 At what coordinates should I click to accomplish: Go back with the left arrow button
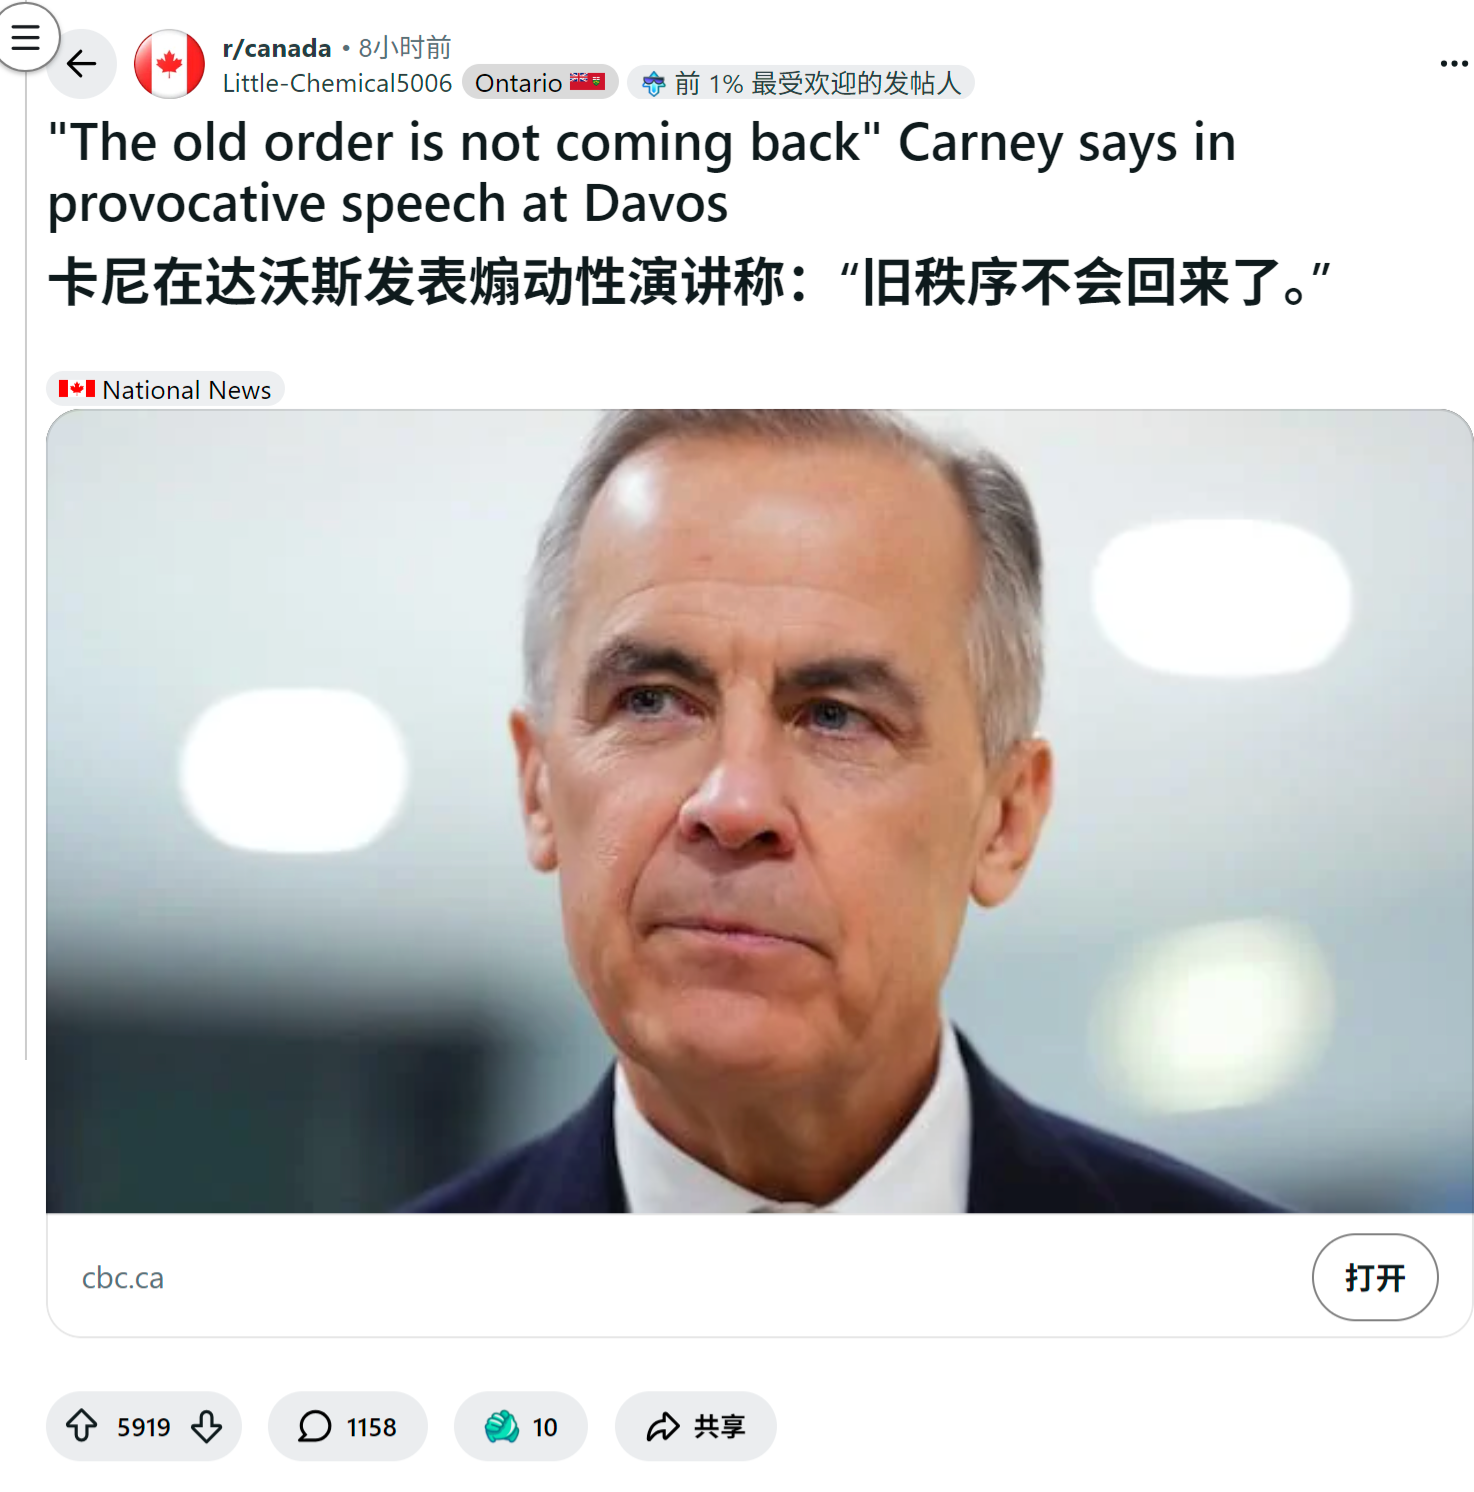82,64
